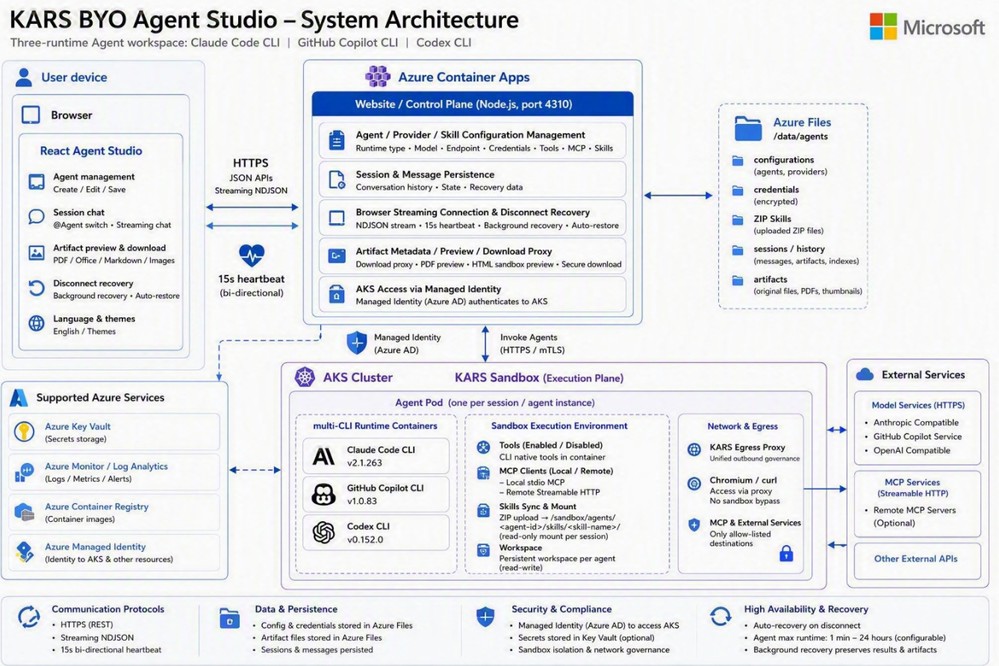
Task: Click the Network & Egress heading
Action: [x=742, y=426]
